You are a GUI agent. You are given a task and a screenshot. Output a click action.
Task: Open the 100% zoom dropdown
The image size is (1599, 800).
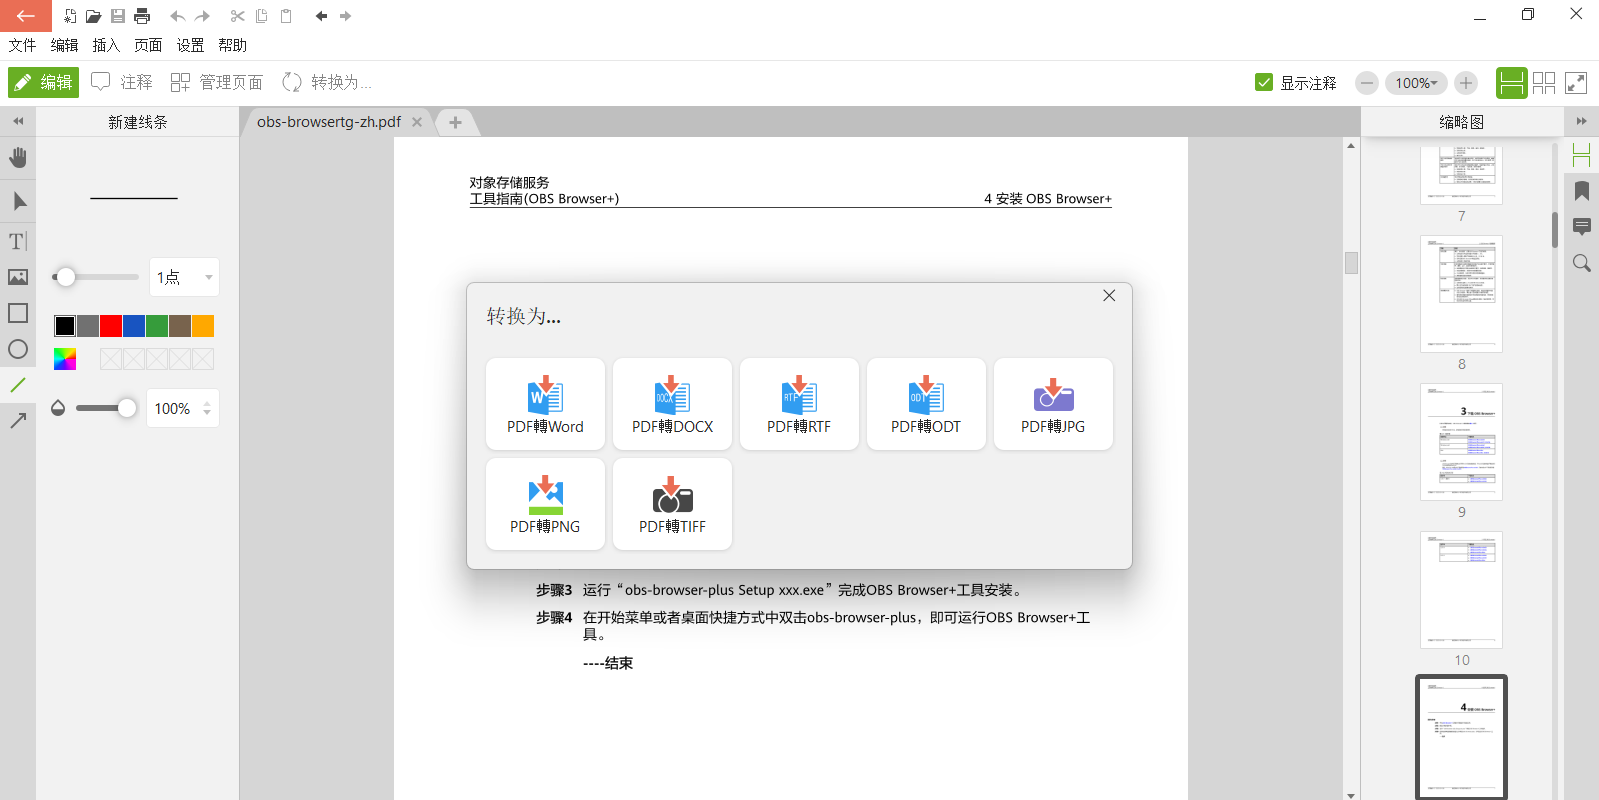click(1415, 83)
